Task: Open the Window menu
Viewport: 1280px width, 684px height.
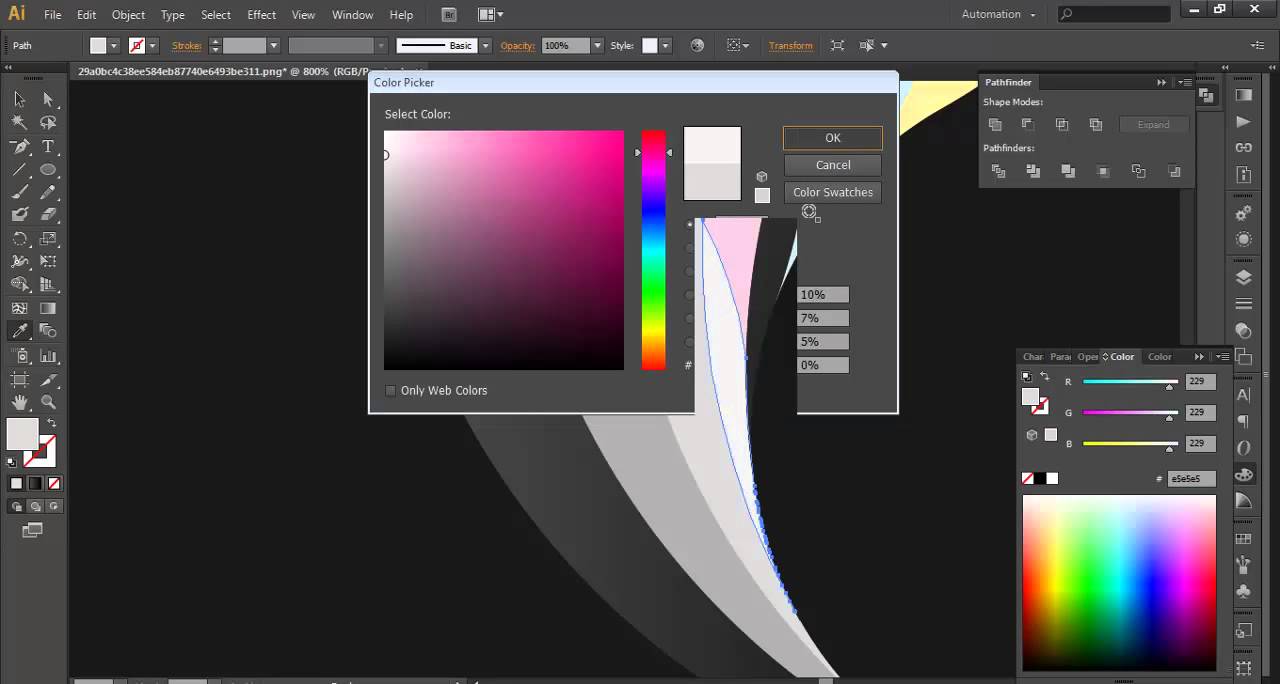Action: coord(352,15)
